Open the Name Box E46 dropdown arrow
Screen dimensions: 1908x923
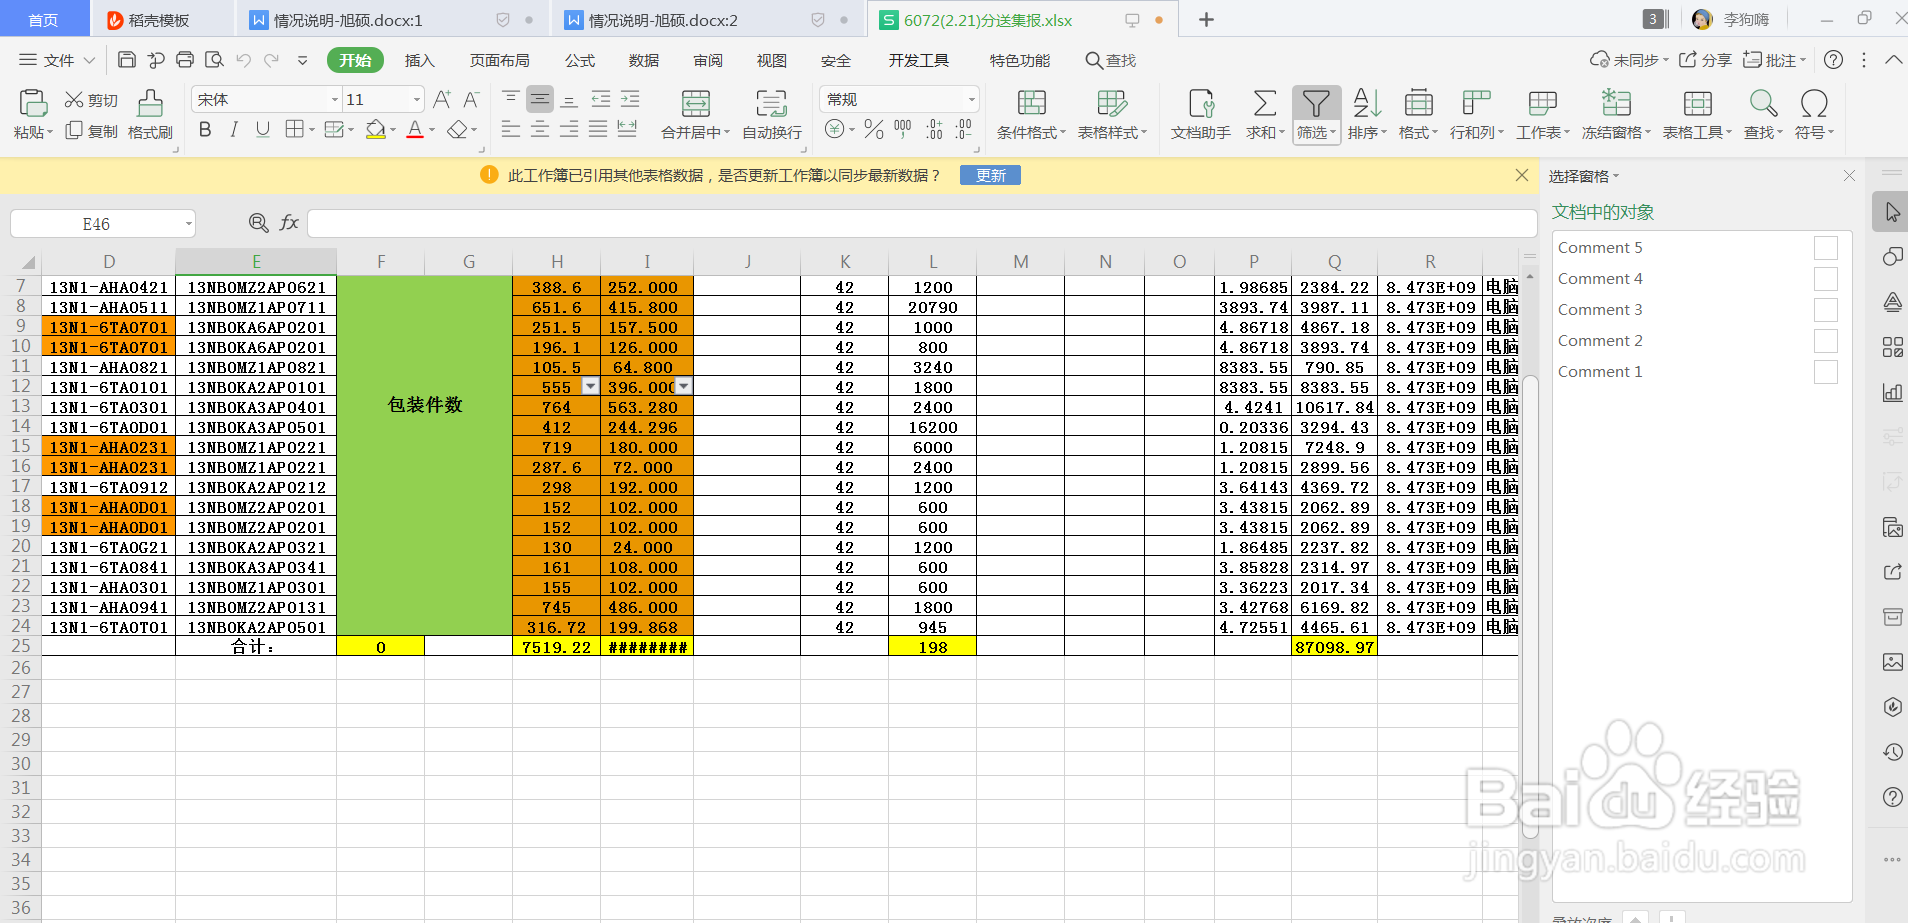[x=188, y=224]
